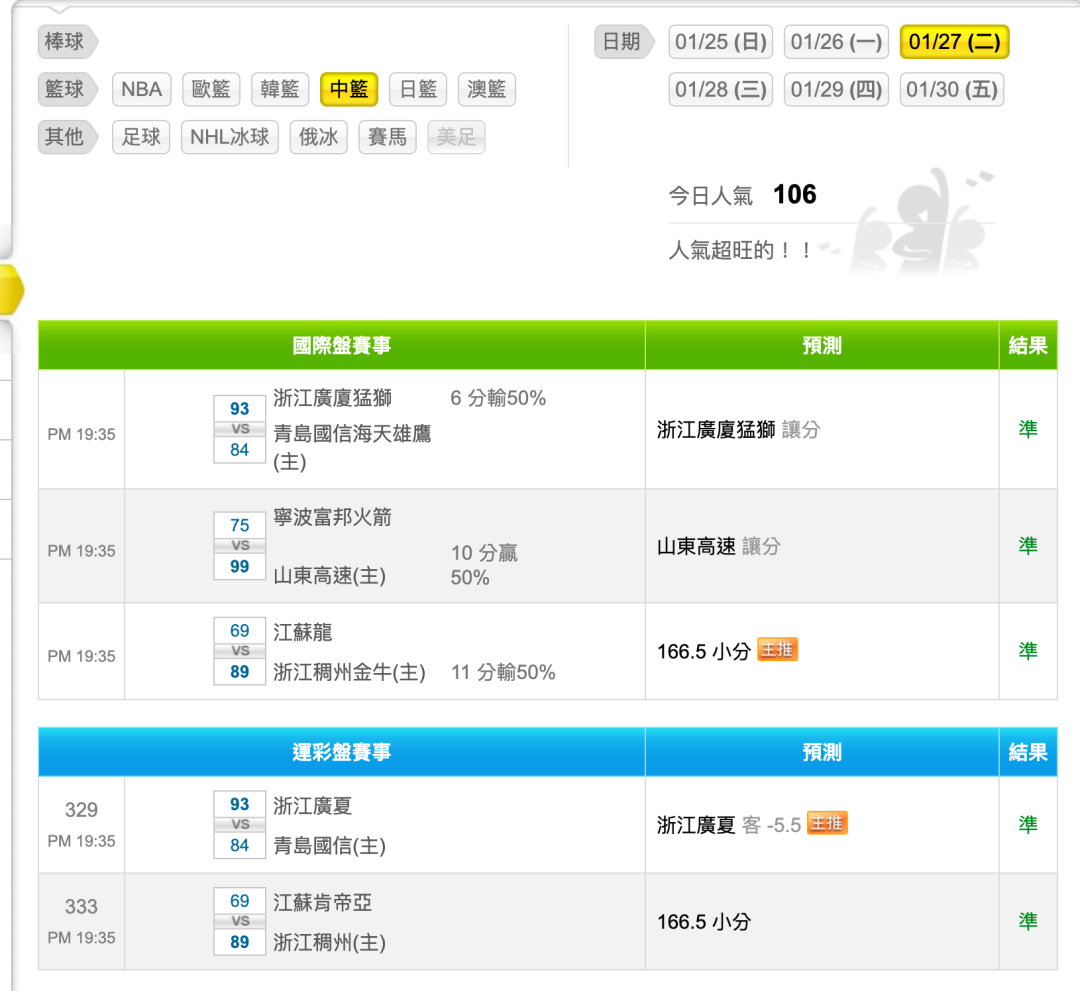Click the 主推 badge in 國際盤 table
The width and height of the screenshot is (1080, 991).
[777, 650]
